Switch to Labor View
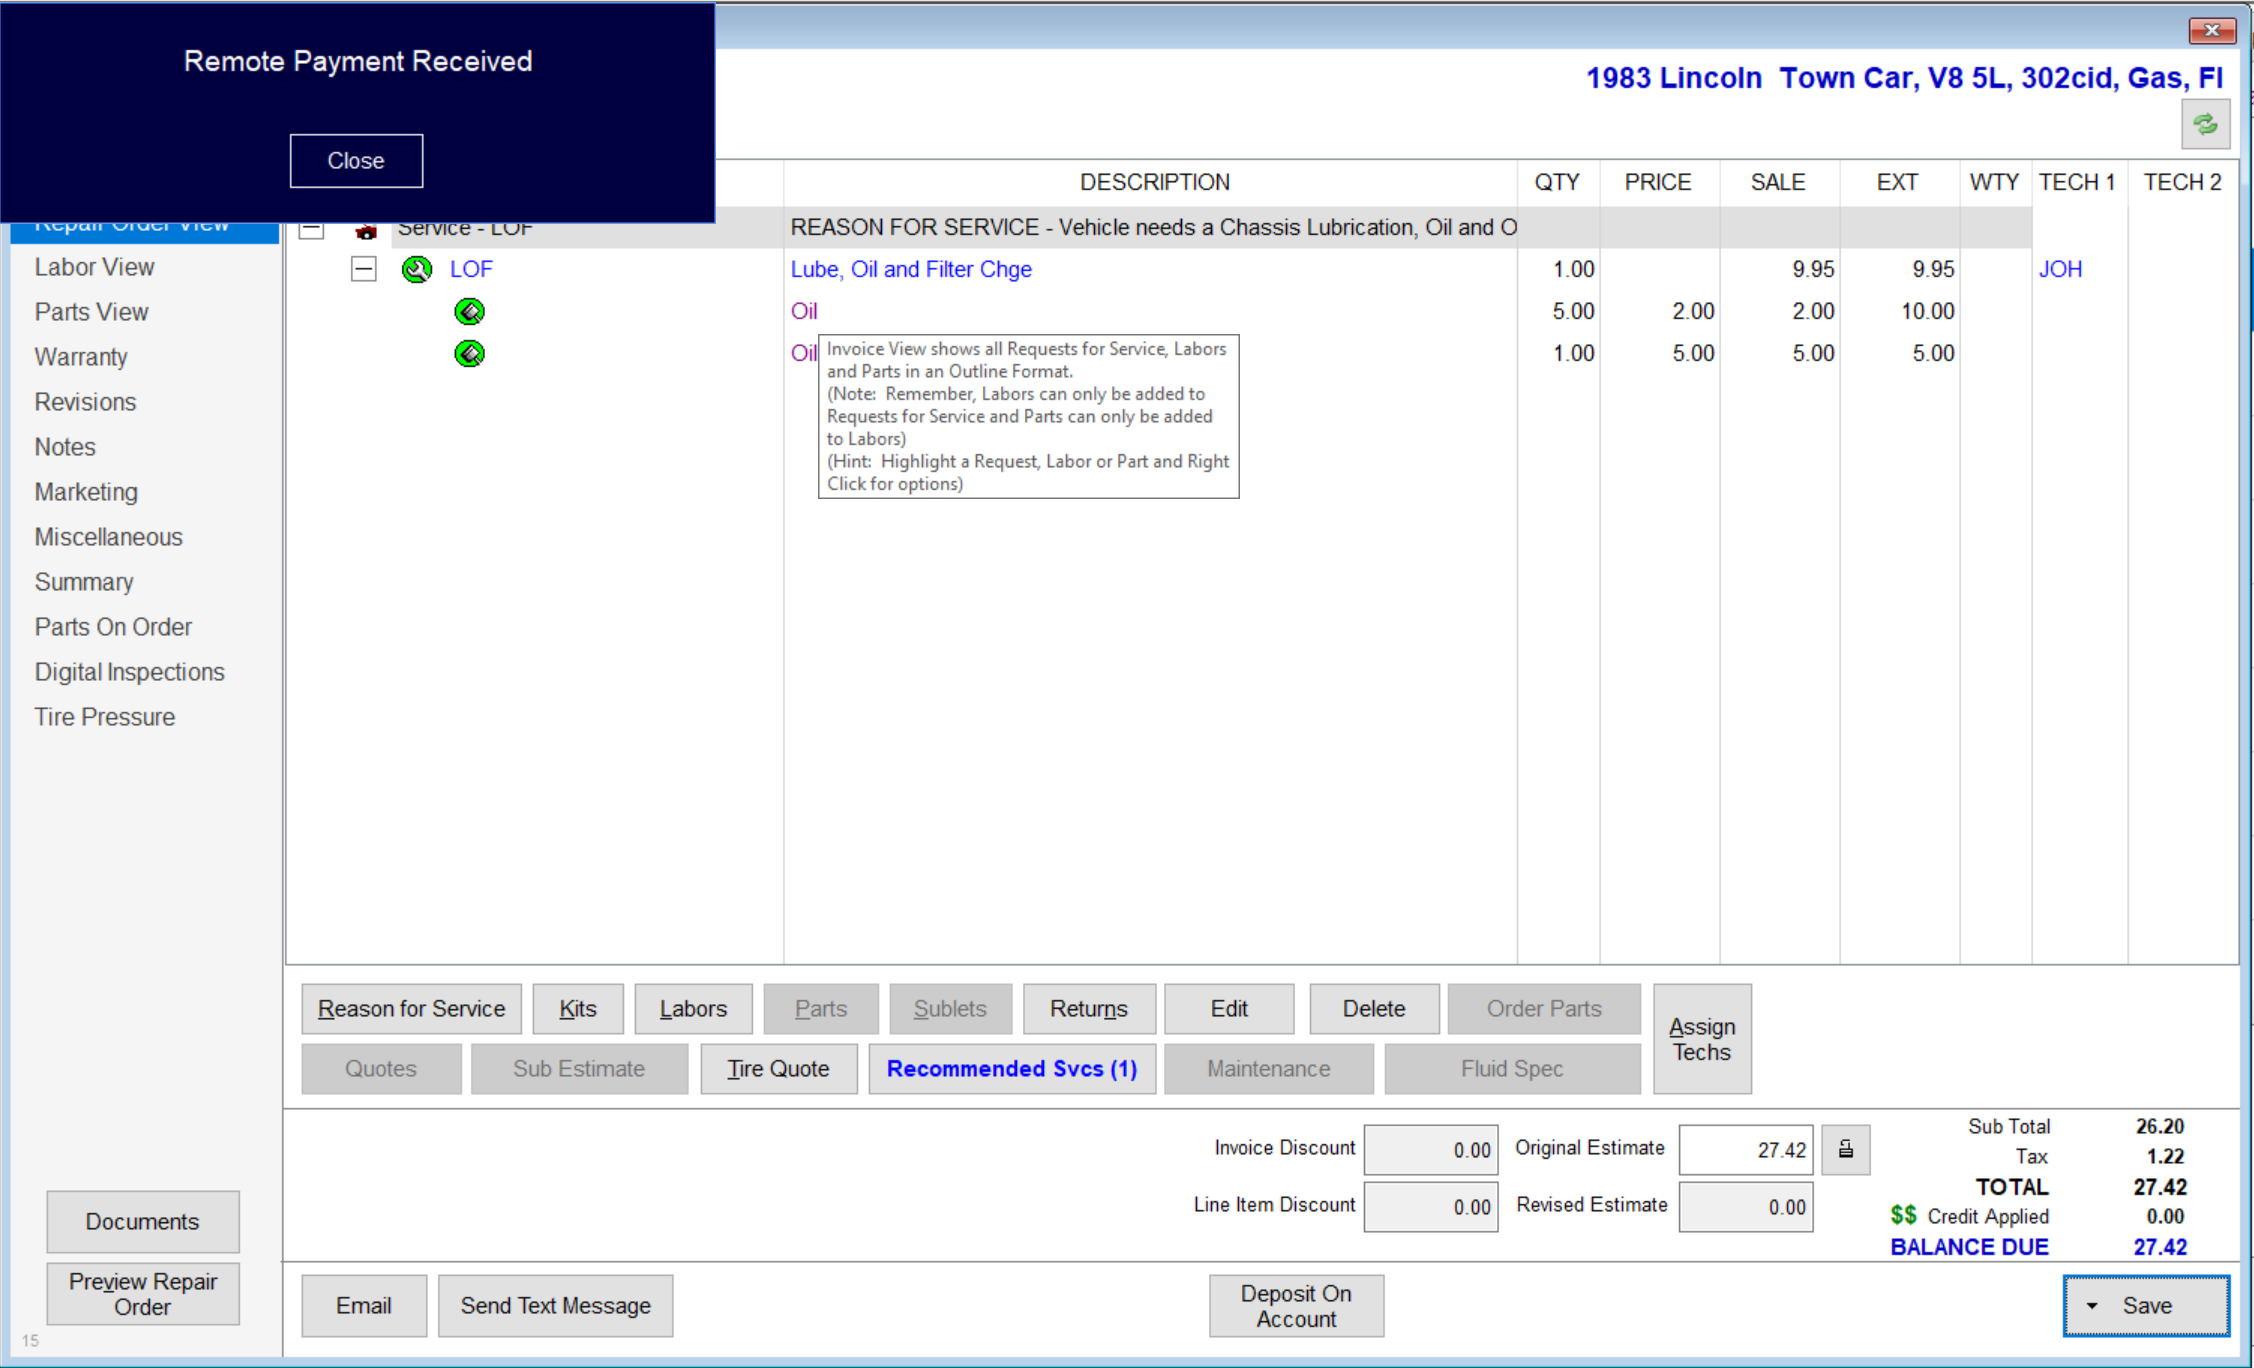Image resolution: width=2254 pixels, height=1368 pixels. click(94, 267)
